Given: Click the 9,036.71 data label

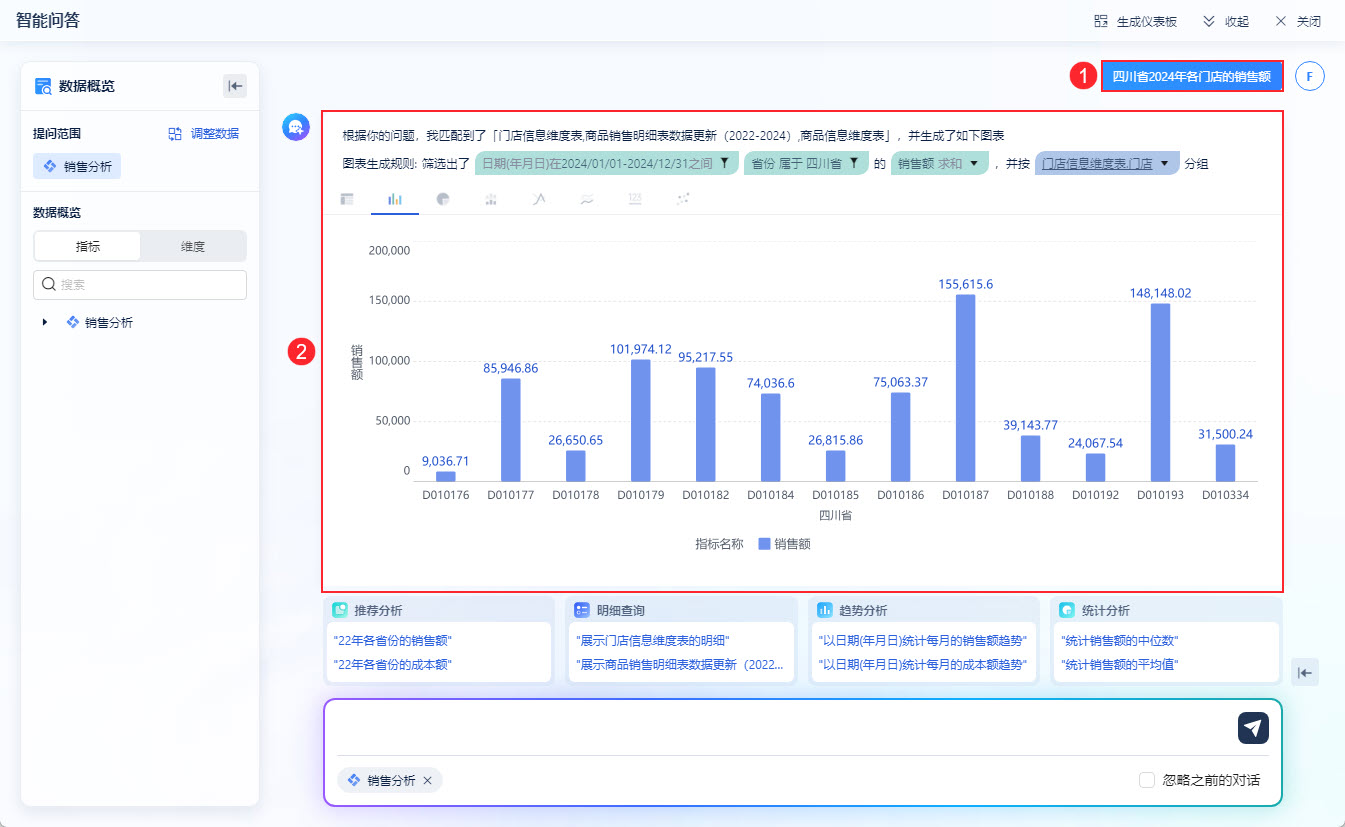Looking at the screenshot, I should 446,461.
